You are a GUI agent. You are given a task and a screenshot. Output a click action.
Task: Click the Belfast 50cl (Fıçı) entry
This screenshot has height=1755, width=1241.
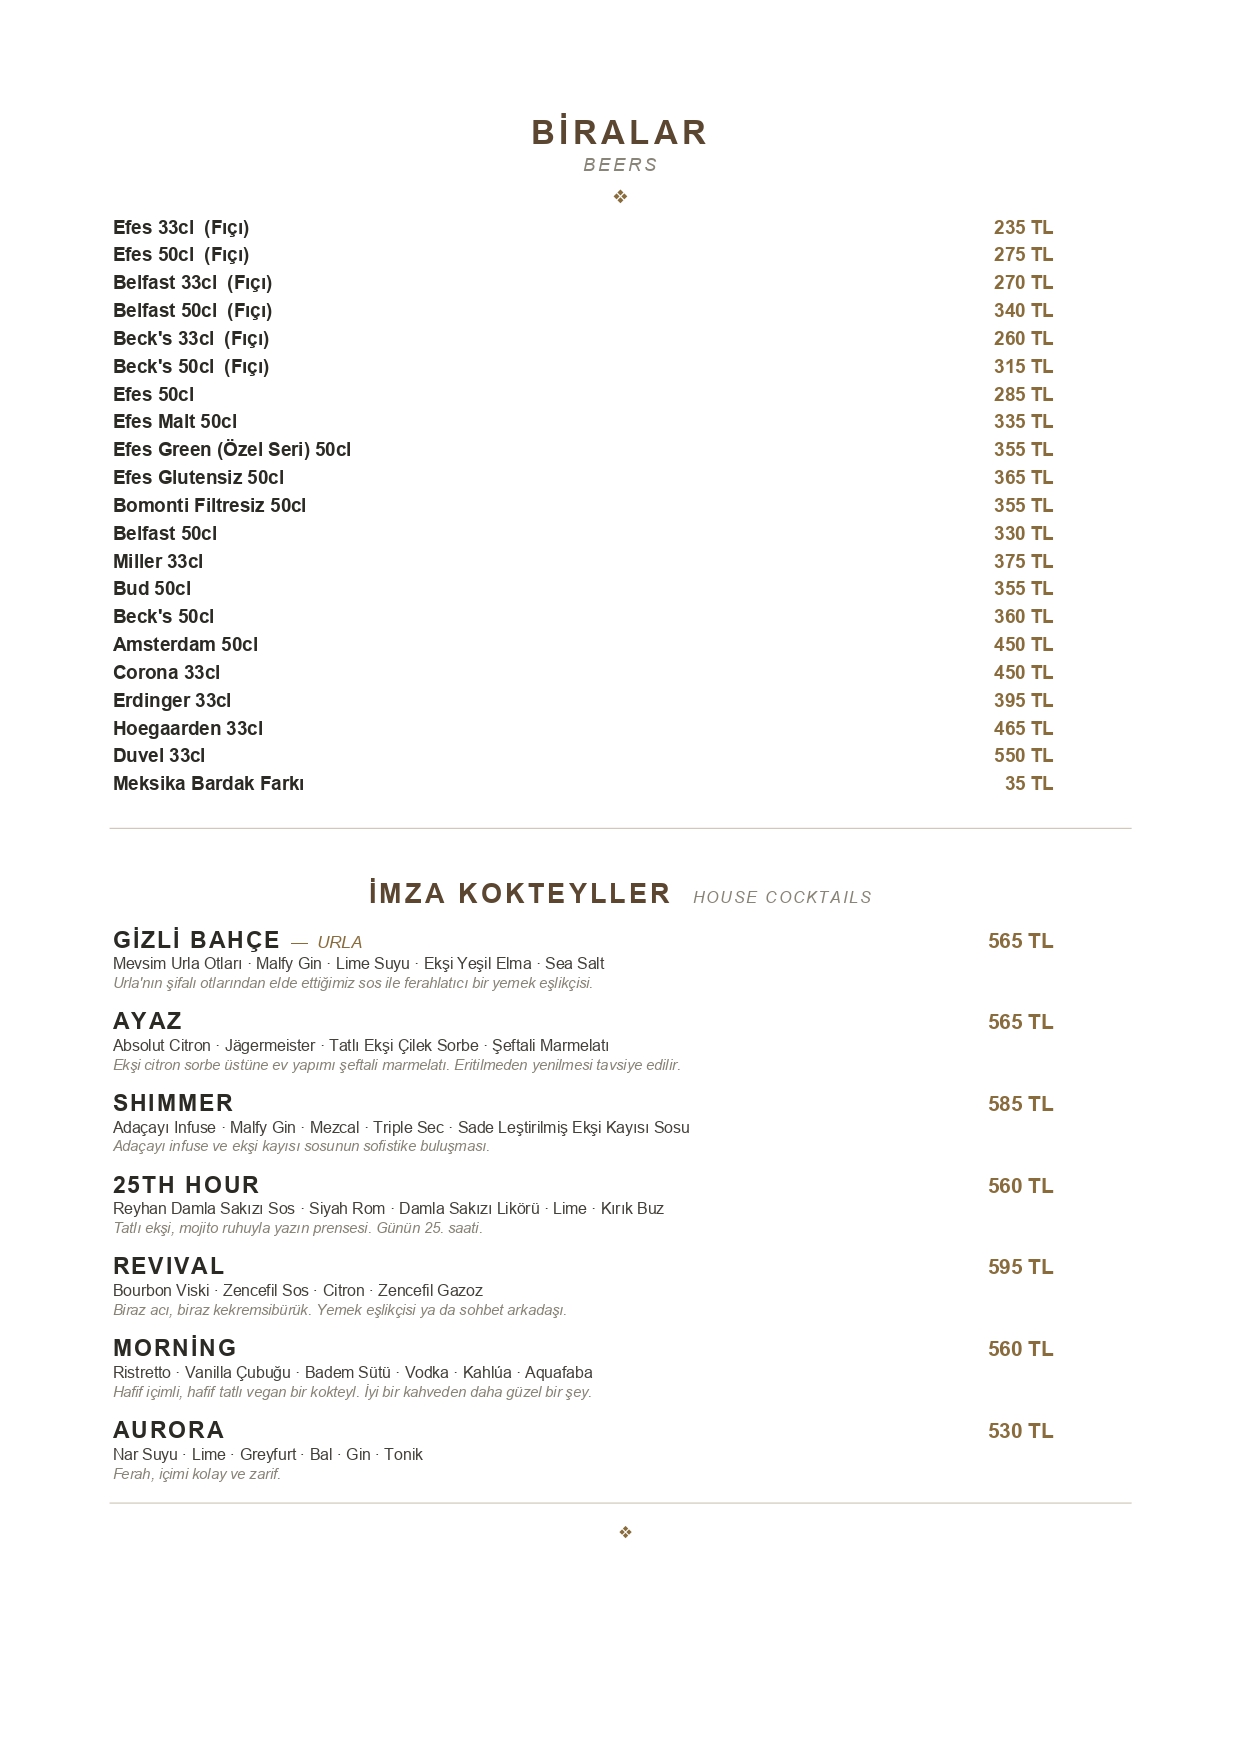pyautogui.click(x=193, y=311)
